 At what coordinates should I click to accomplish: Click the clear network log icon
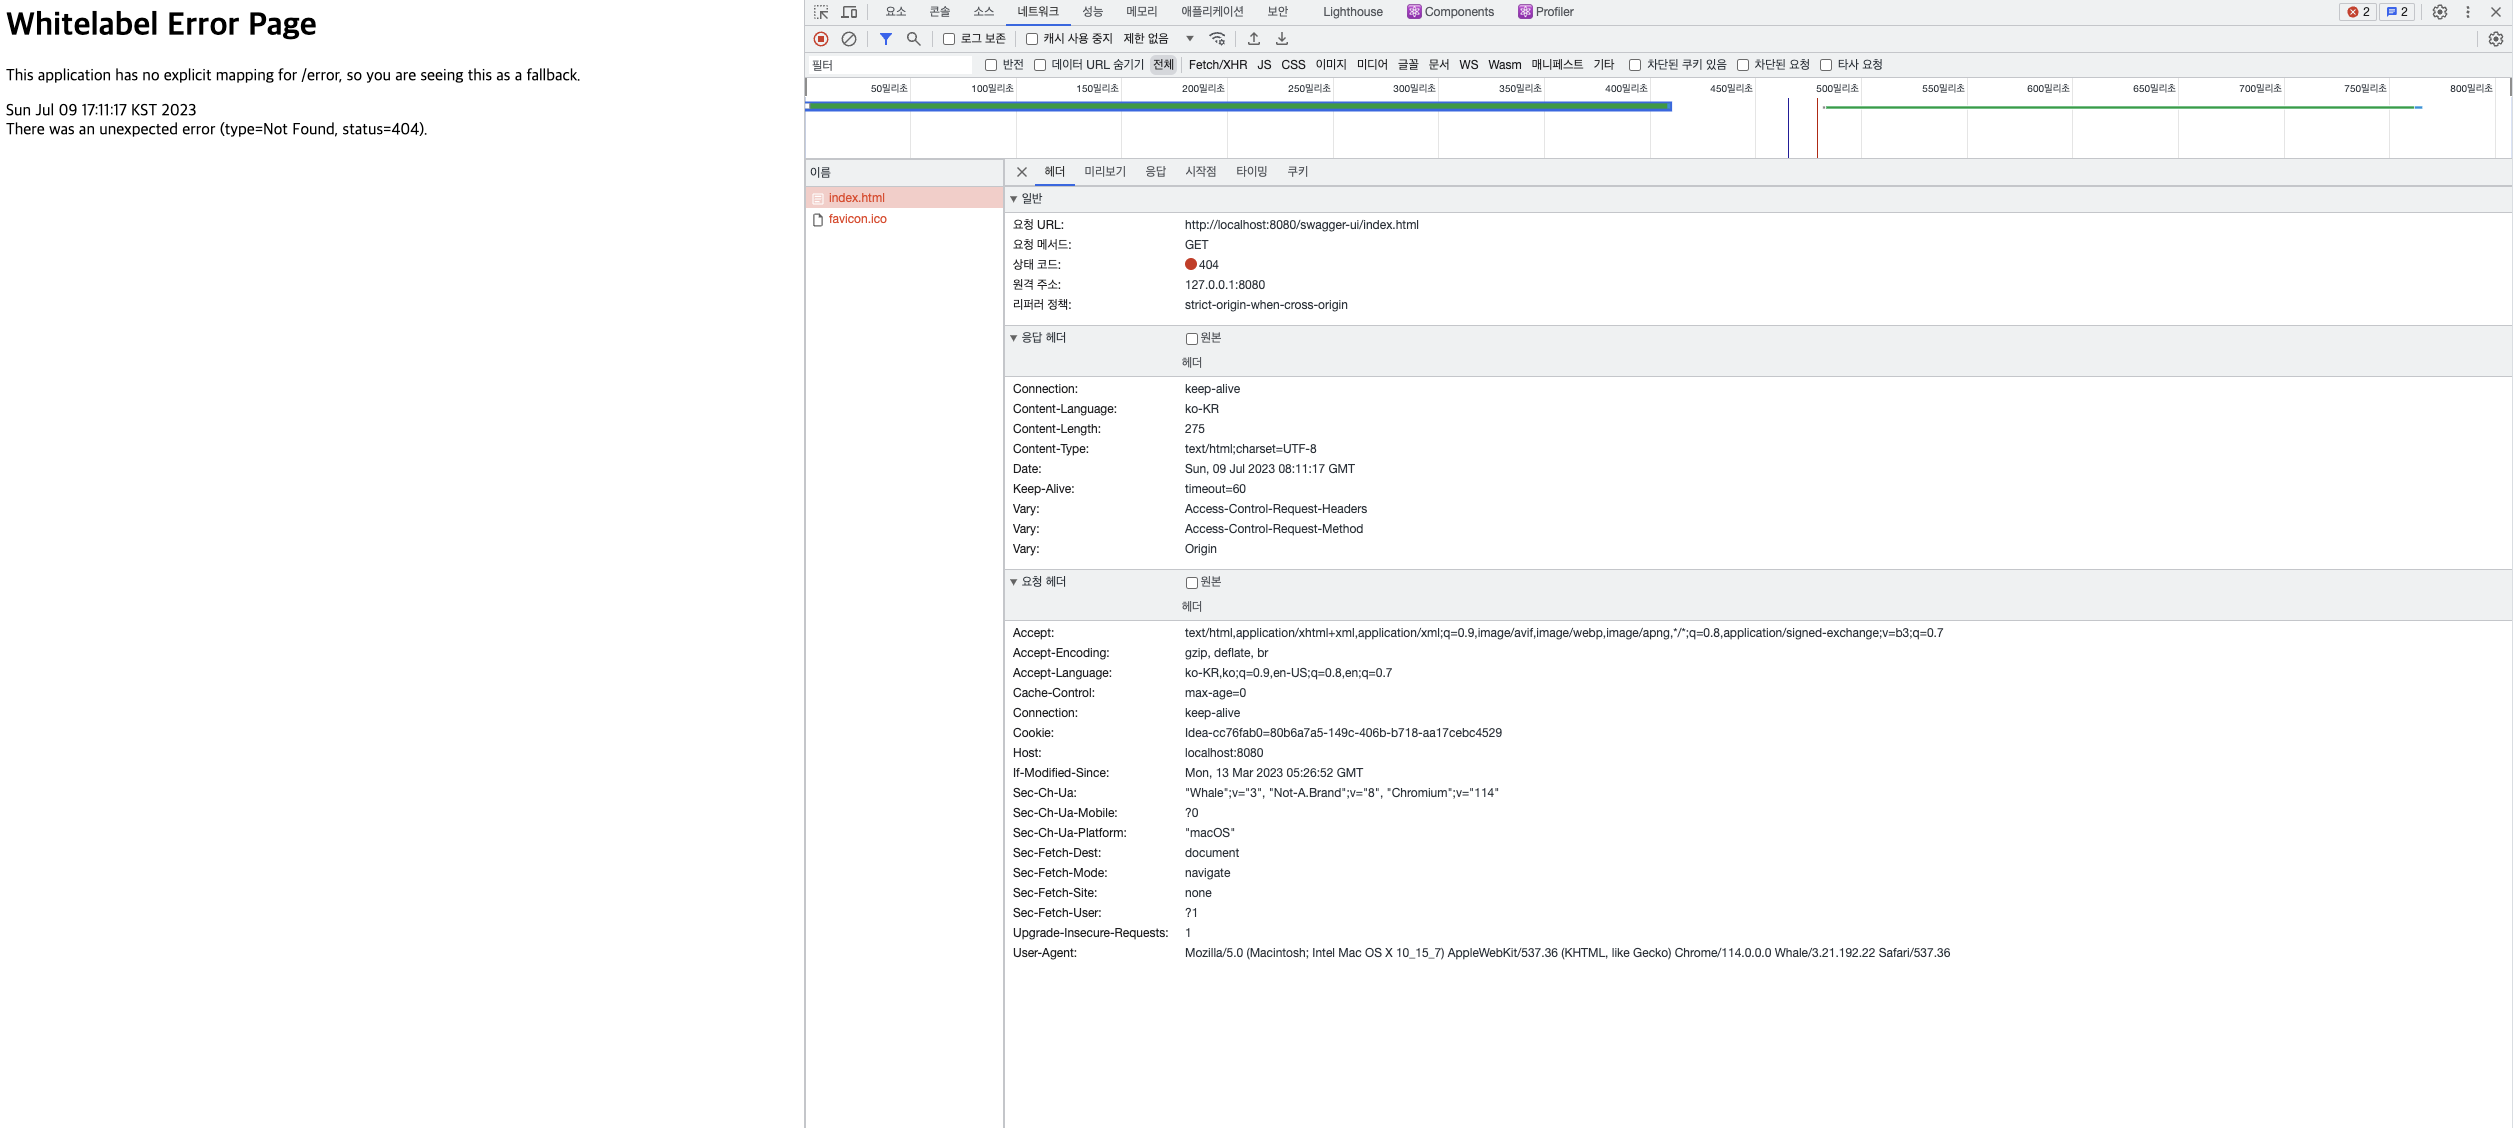[849, 39]
